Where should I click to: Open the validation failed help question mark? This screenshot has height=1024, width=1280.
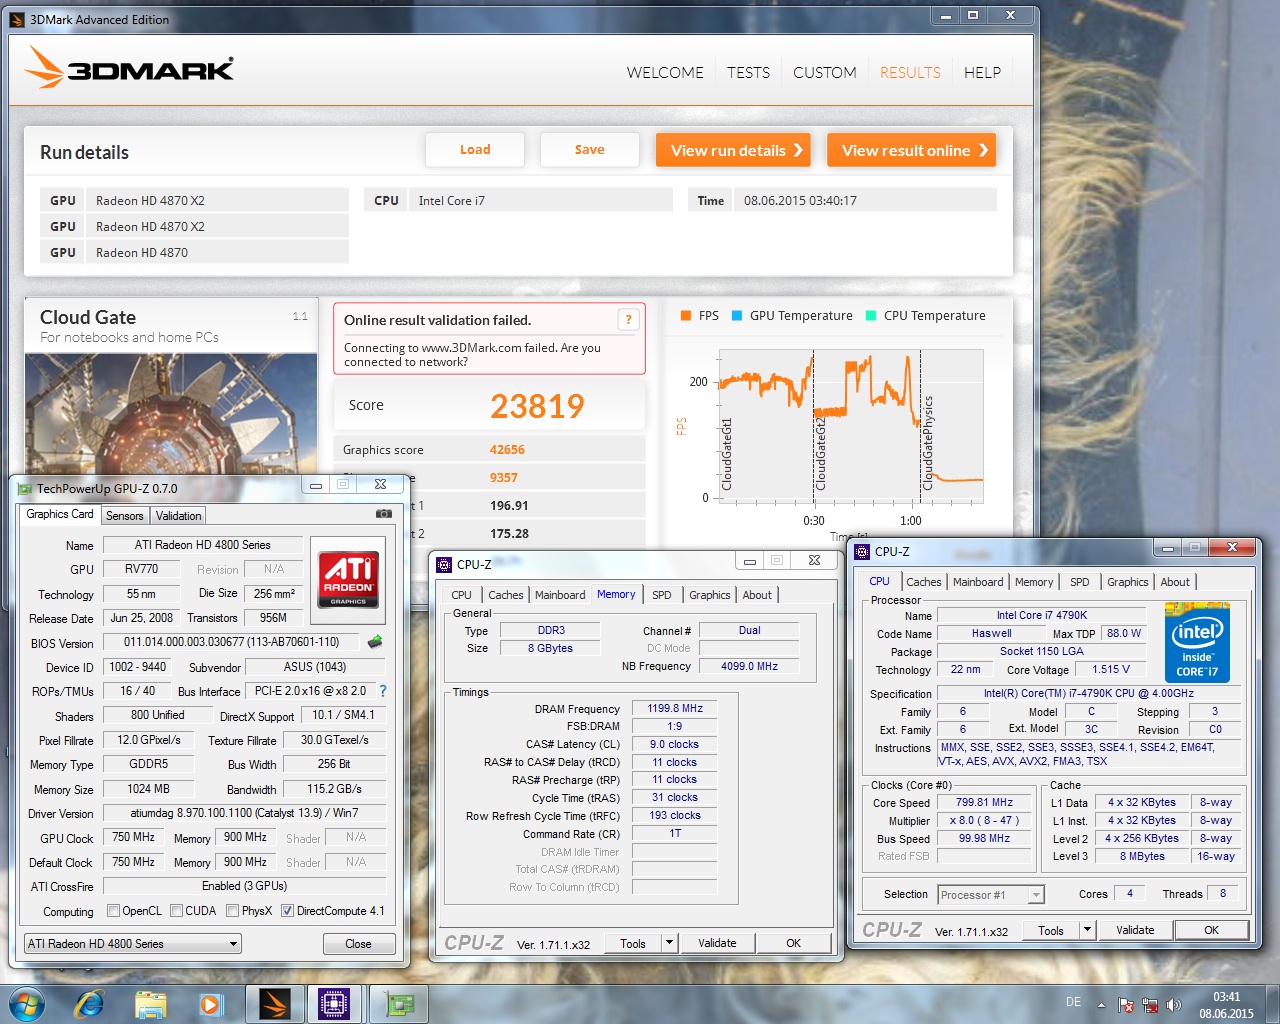(x=628, y=320)
